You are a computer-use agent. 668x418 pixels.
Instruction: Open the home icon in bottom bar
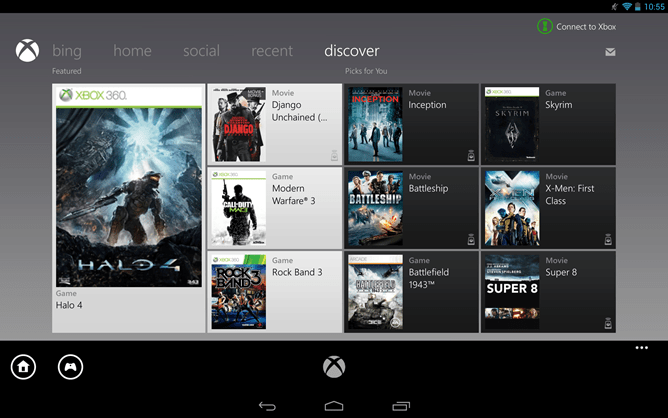23,367
